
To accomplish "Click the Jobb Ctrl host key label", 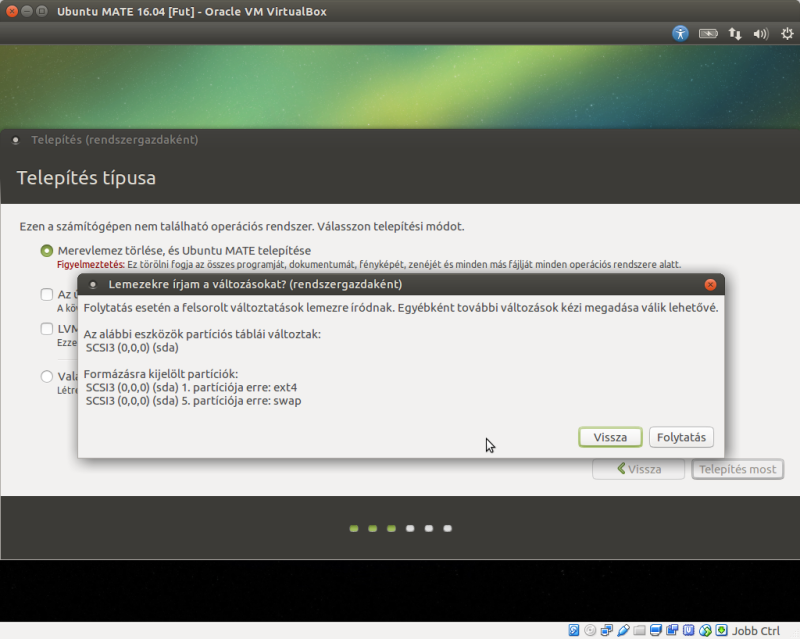I will coord(756,631).
